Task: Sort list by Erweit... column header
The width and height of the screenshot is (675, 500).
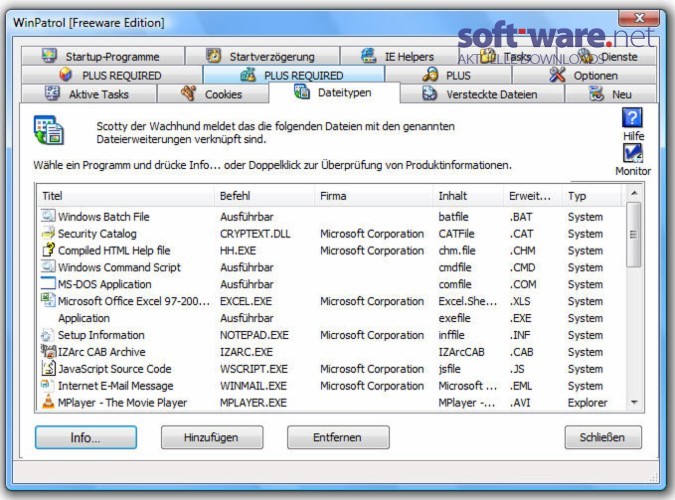Action: click(x=533, y=196)
